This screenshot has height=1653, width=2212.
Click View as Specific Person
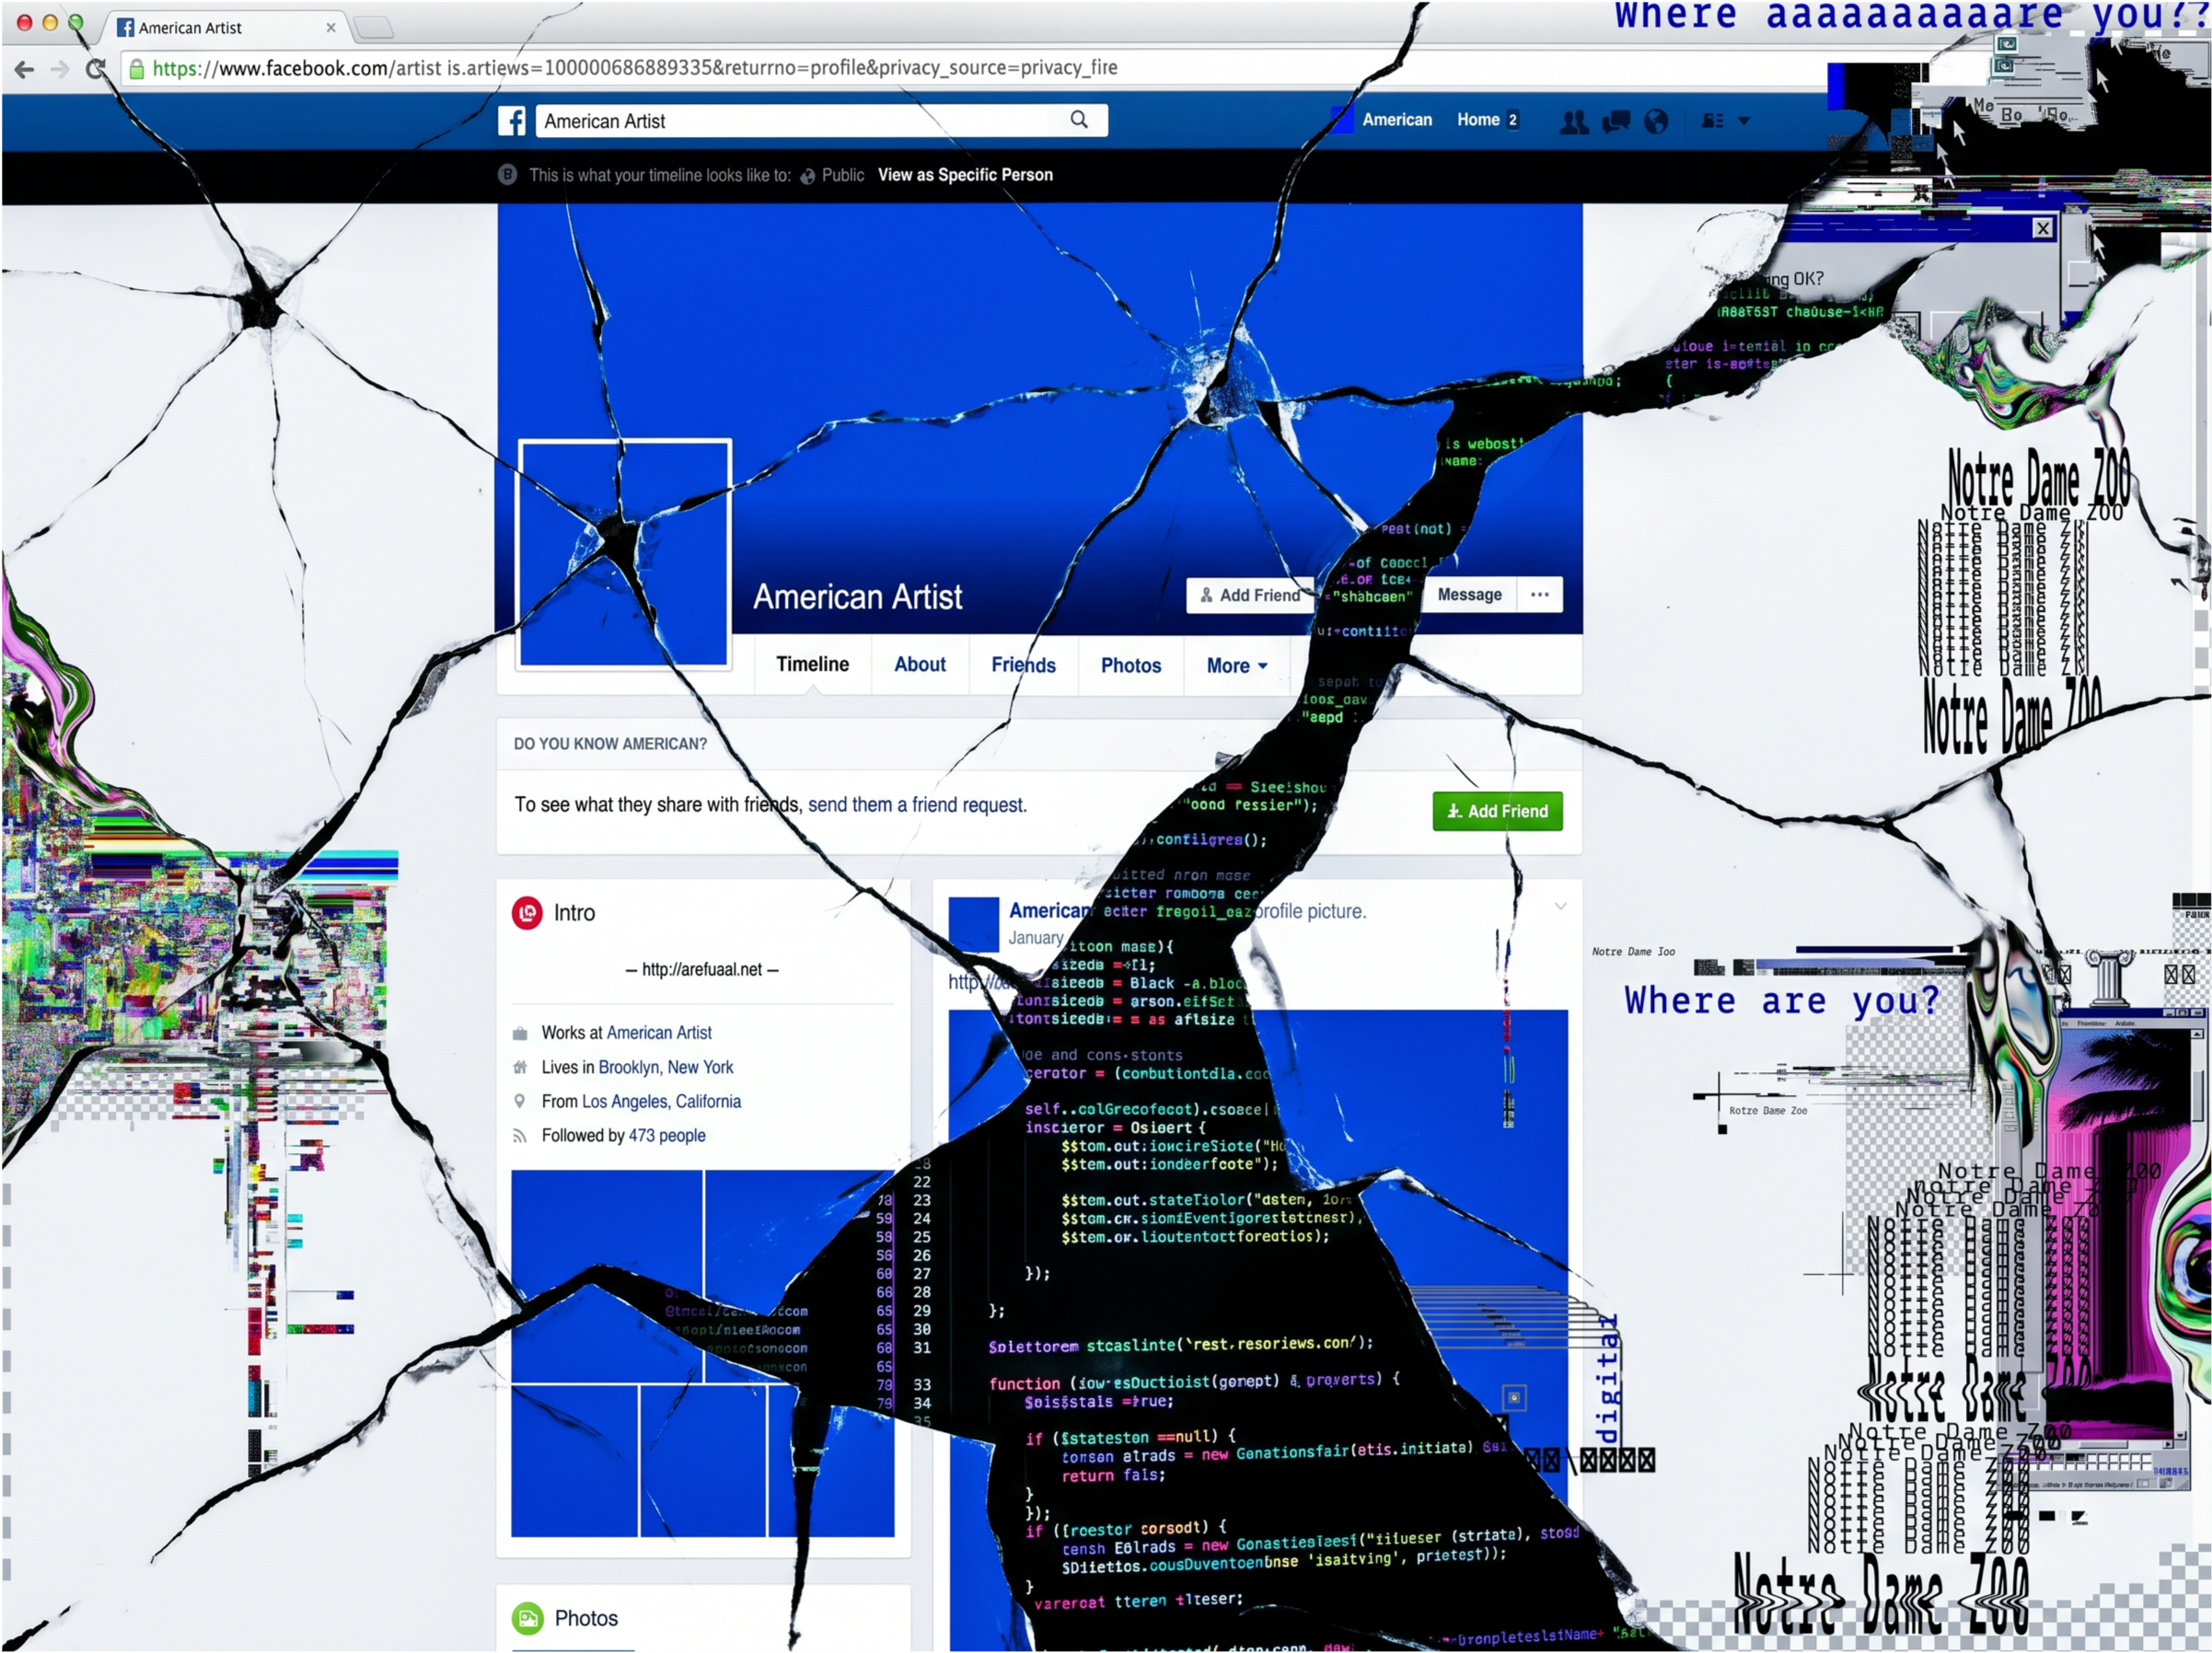tap(965, 175)
